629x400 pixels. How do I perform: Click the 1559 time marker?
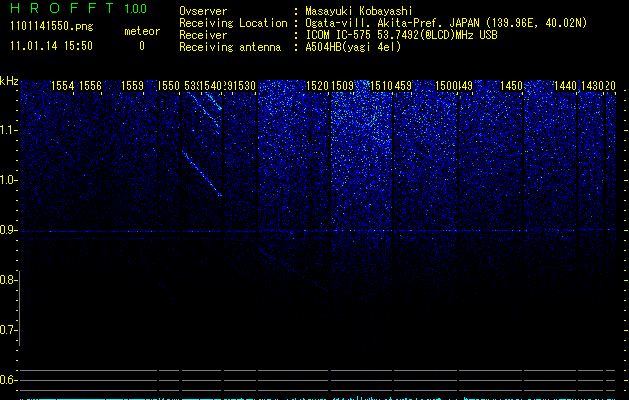(132, 86)
